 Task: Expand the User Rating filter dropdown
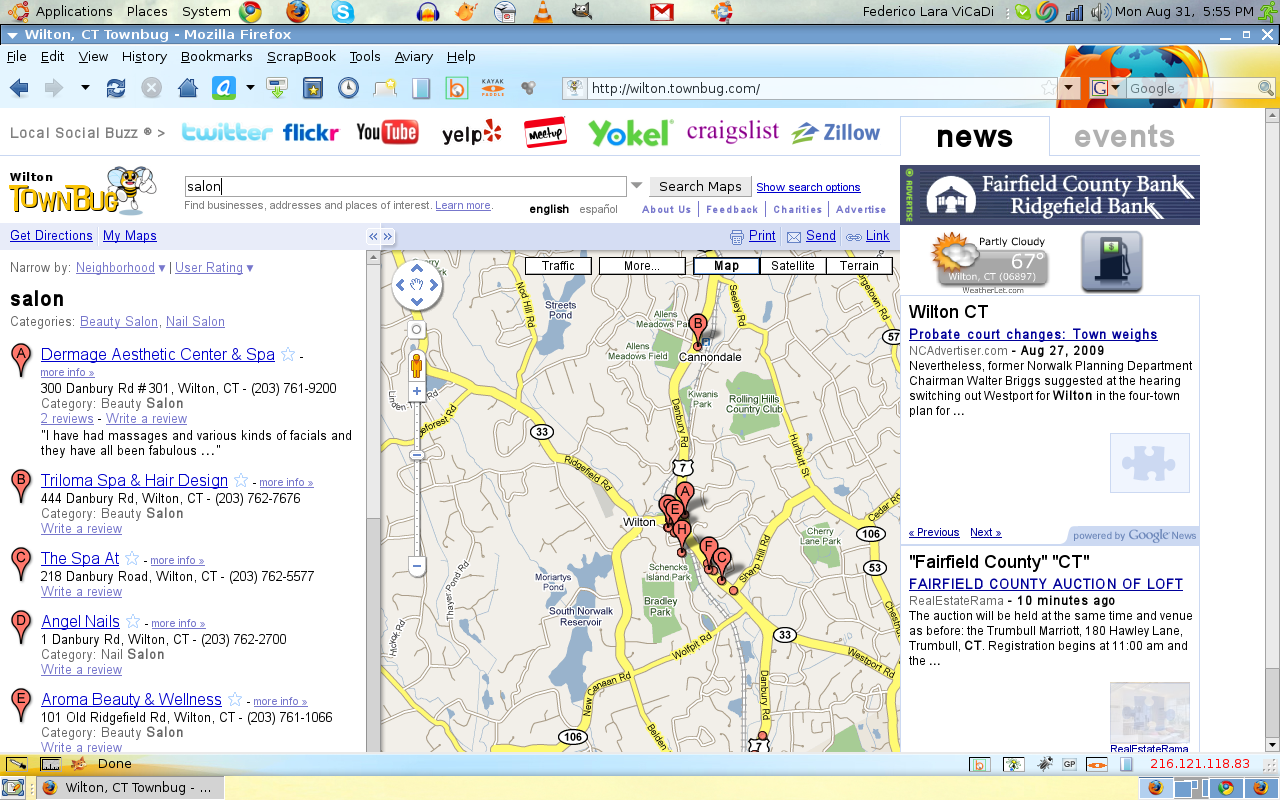(249, 268)
